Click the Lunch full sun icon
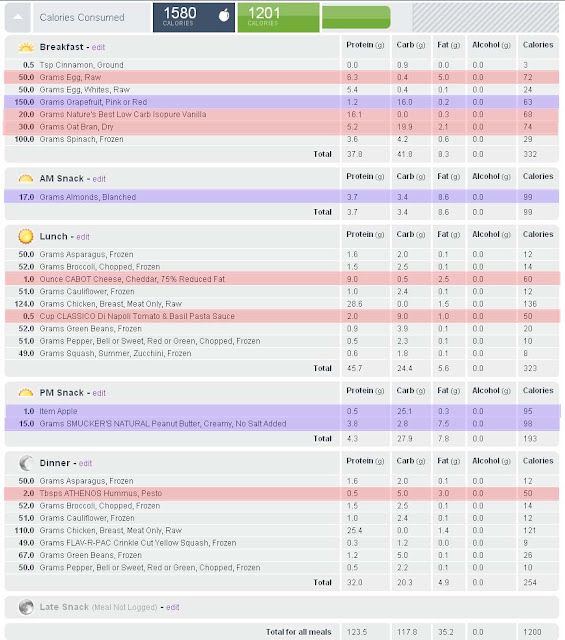The height and width of the screenshot is (640, 565). (26, 236)
